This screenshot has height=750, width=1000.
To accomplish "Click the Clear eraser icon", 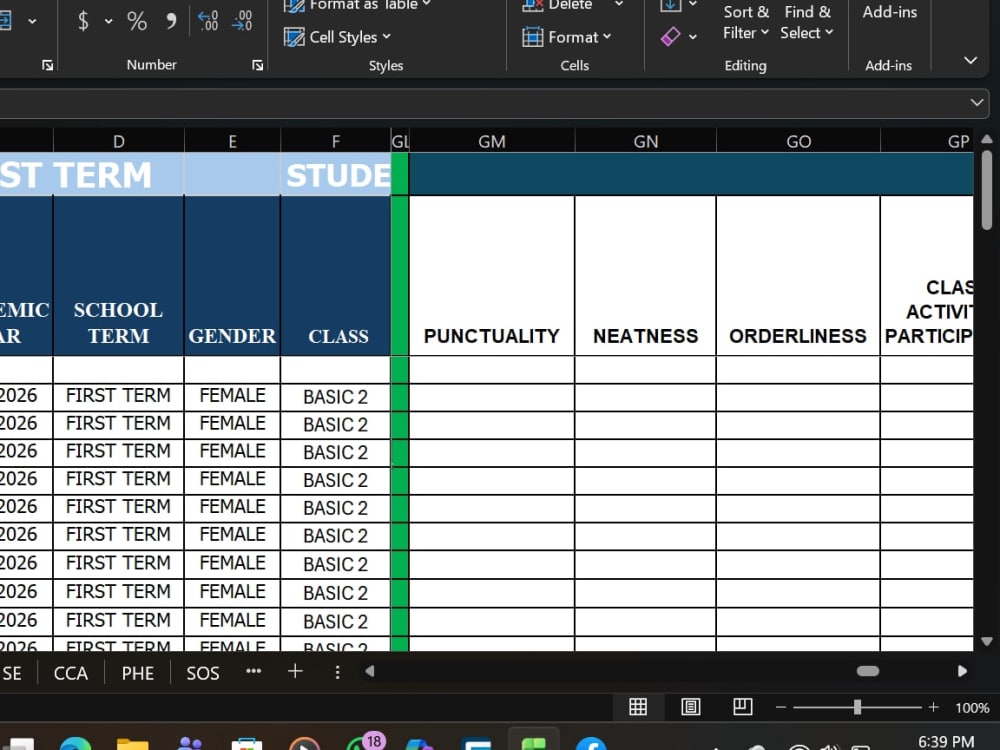I will pos(670,36).
